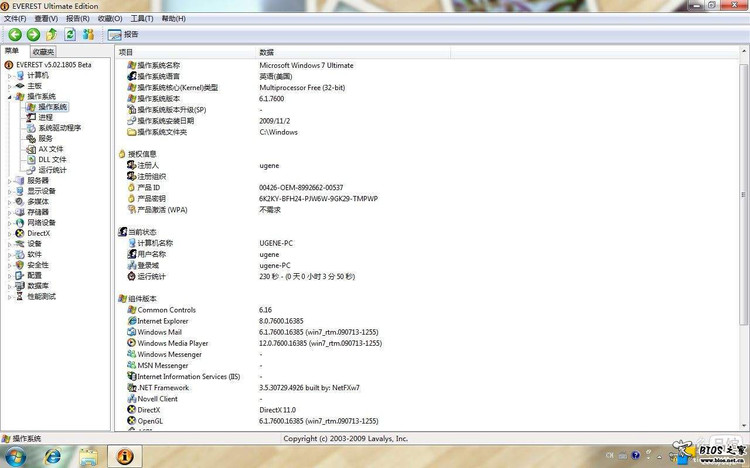Viewport: 750px width, 468px height.
Task: Click the 注册人 row icon
Action: click(132, 165)
